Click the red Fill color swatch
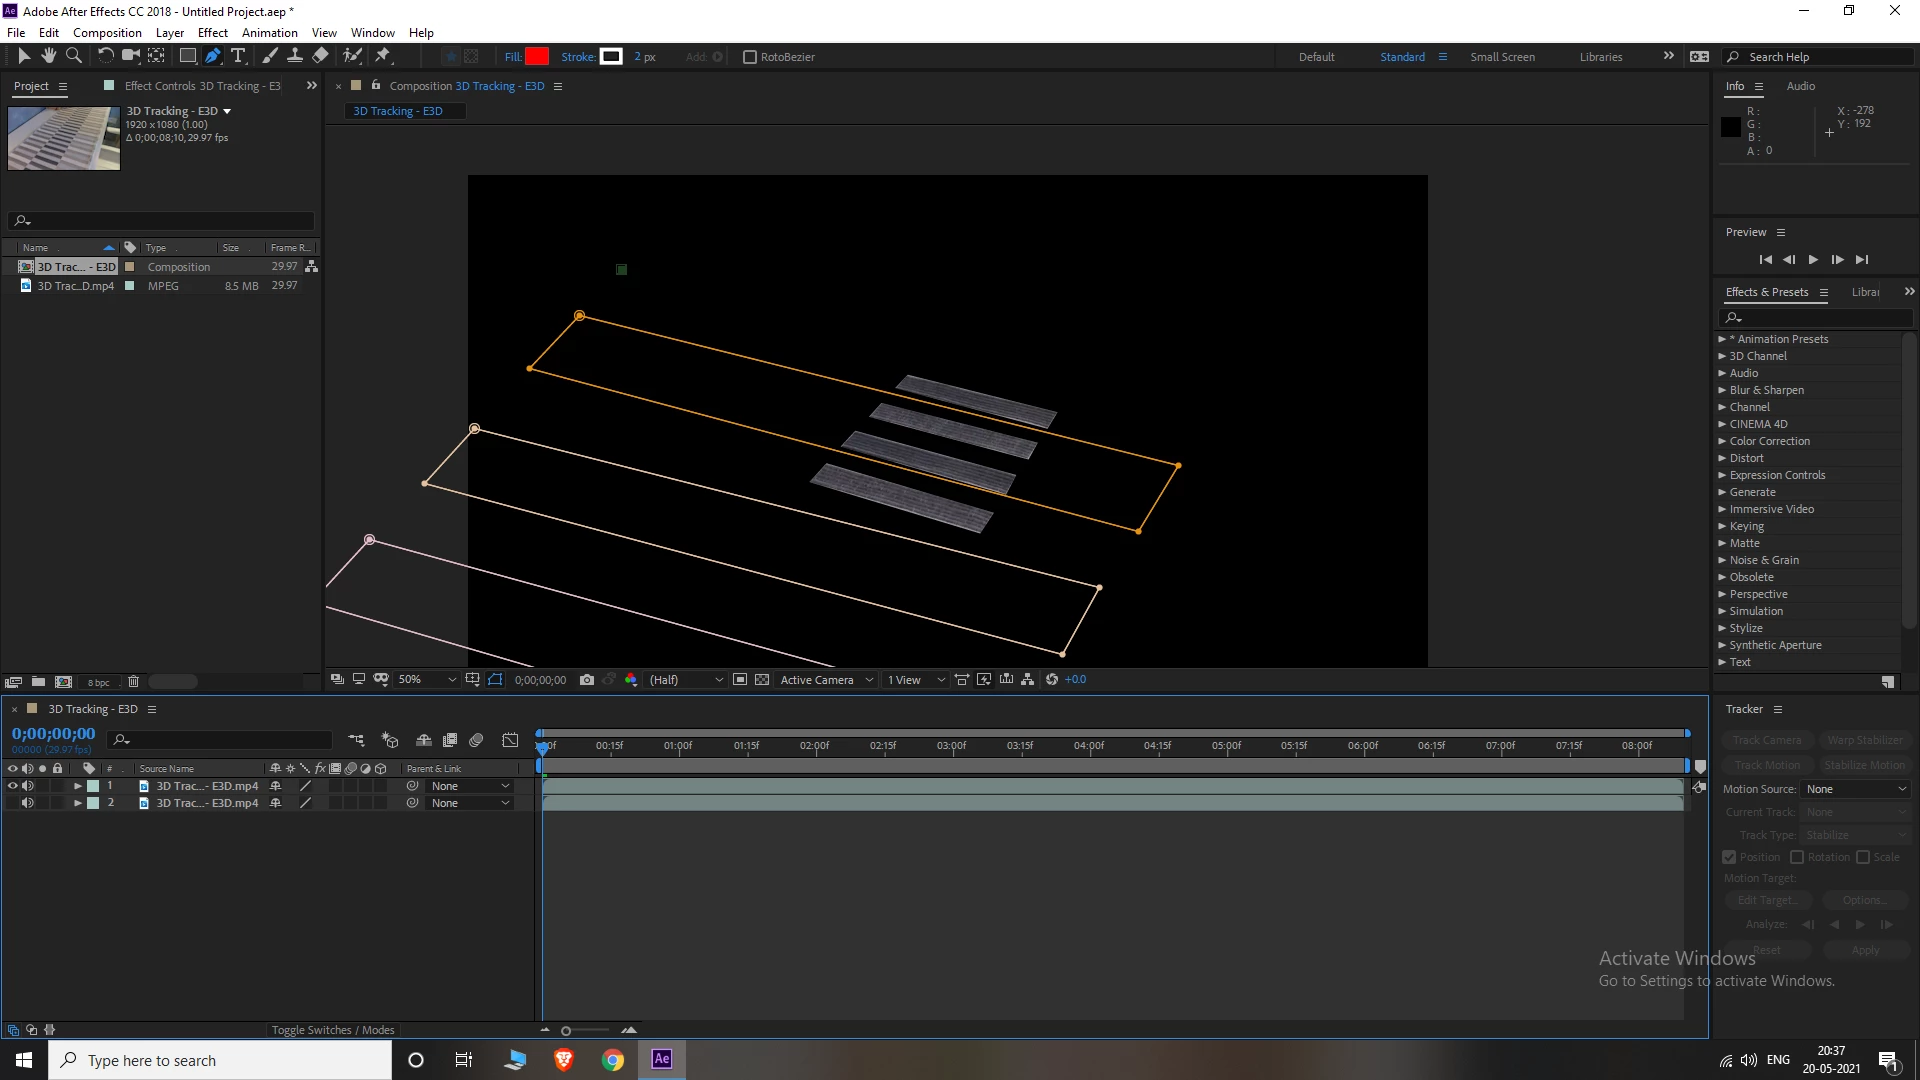 tap(537, 57)
